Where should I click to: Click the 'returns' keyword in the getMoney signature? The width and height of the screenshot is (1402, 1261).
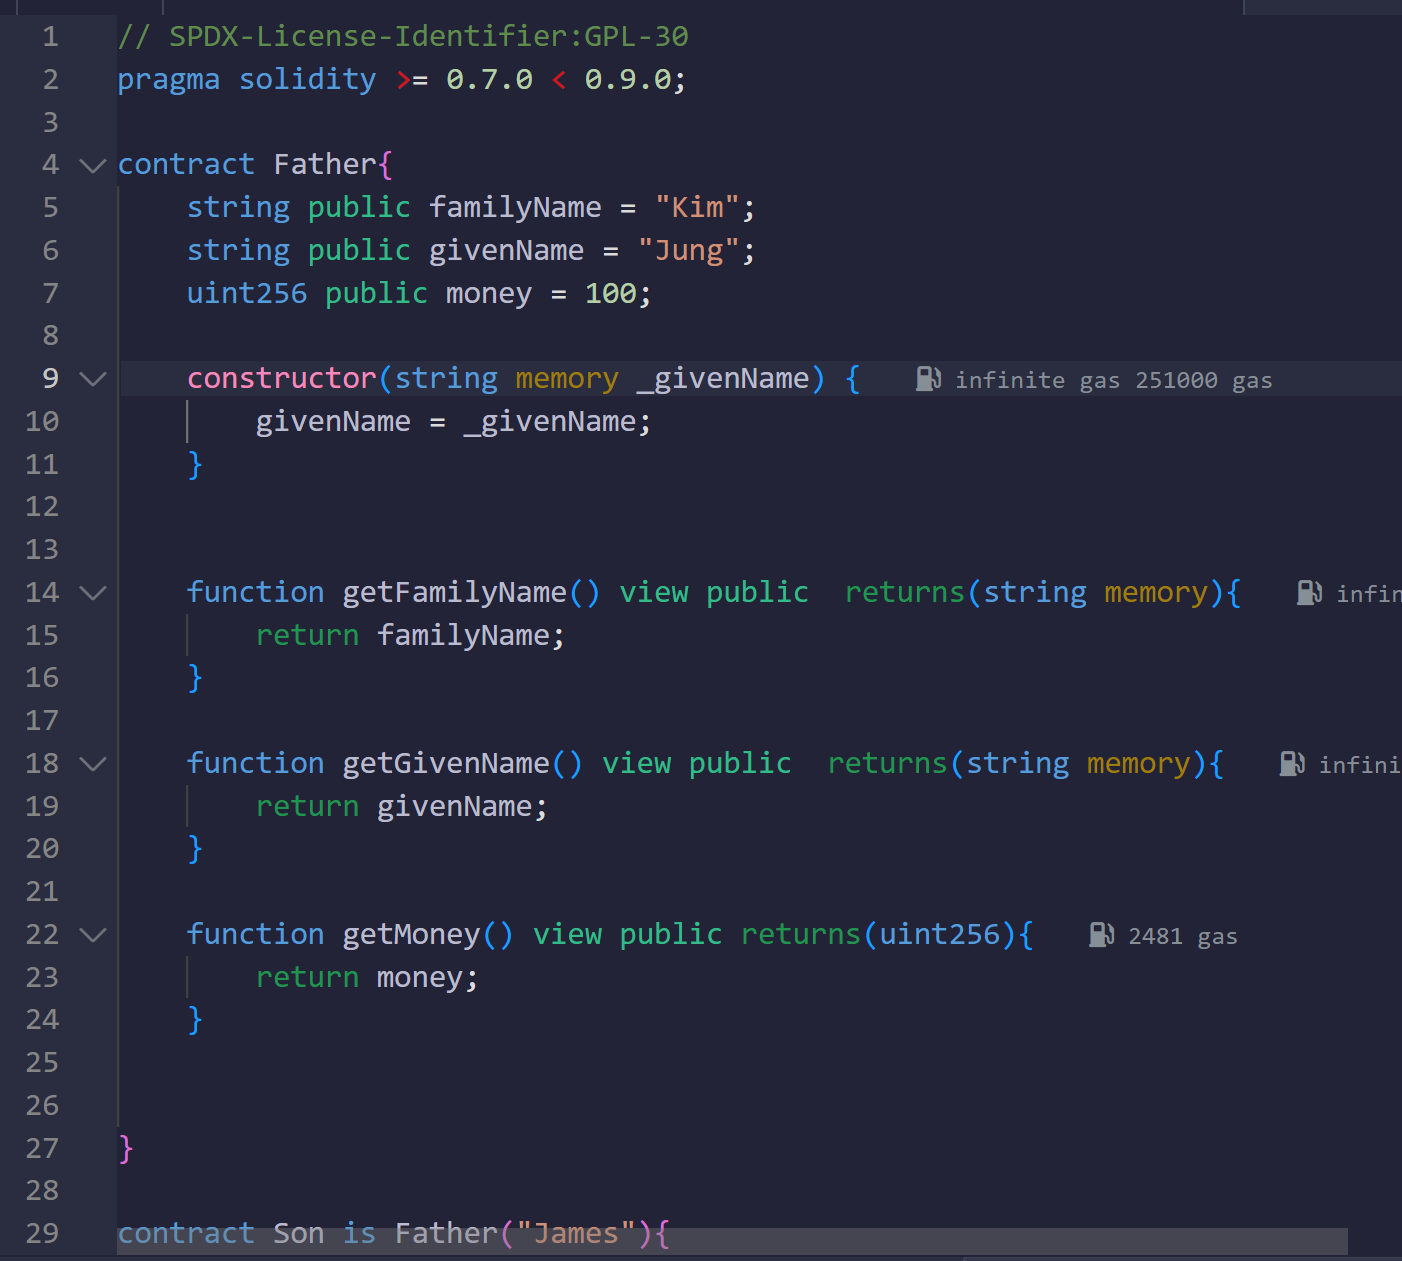[801, 935]
